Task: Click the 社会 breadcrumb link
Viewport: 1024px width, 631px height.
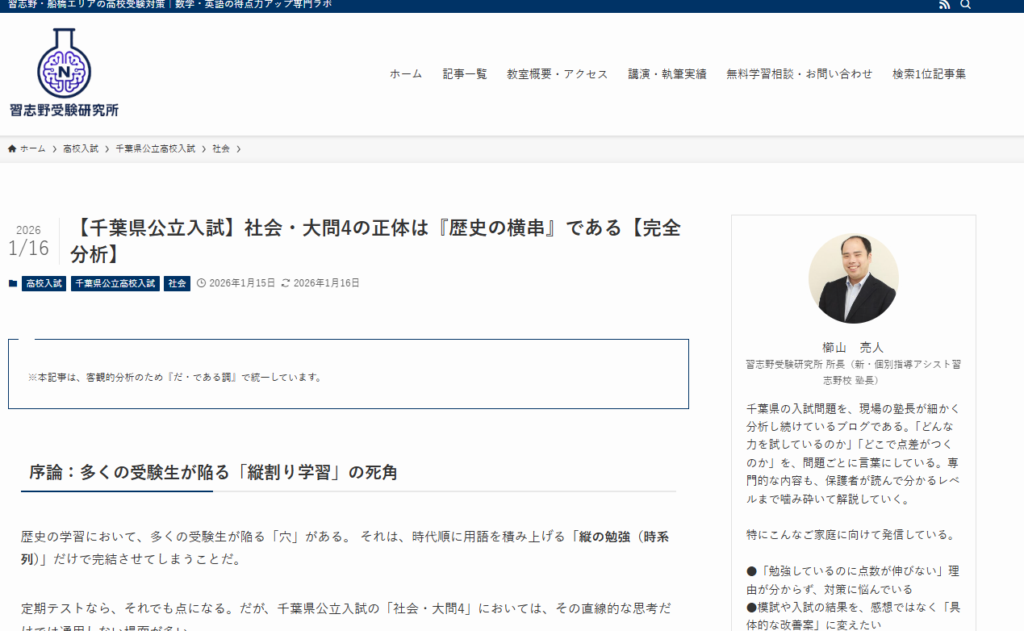Action: 221,149
